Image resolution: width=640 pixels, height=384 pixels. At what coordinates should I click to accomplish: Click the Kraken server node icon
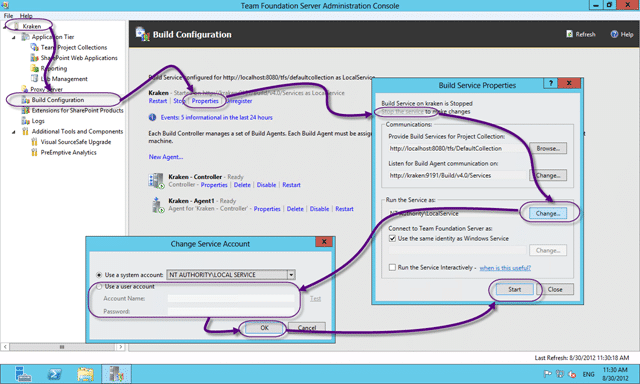[16, 26]
